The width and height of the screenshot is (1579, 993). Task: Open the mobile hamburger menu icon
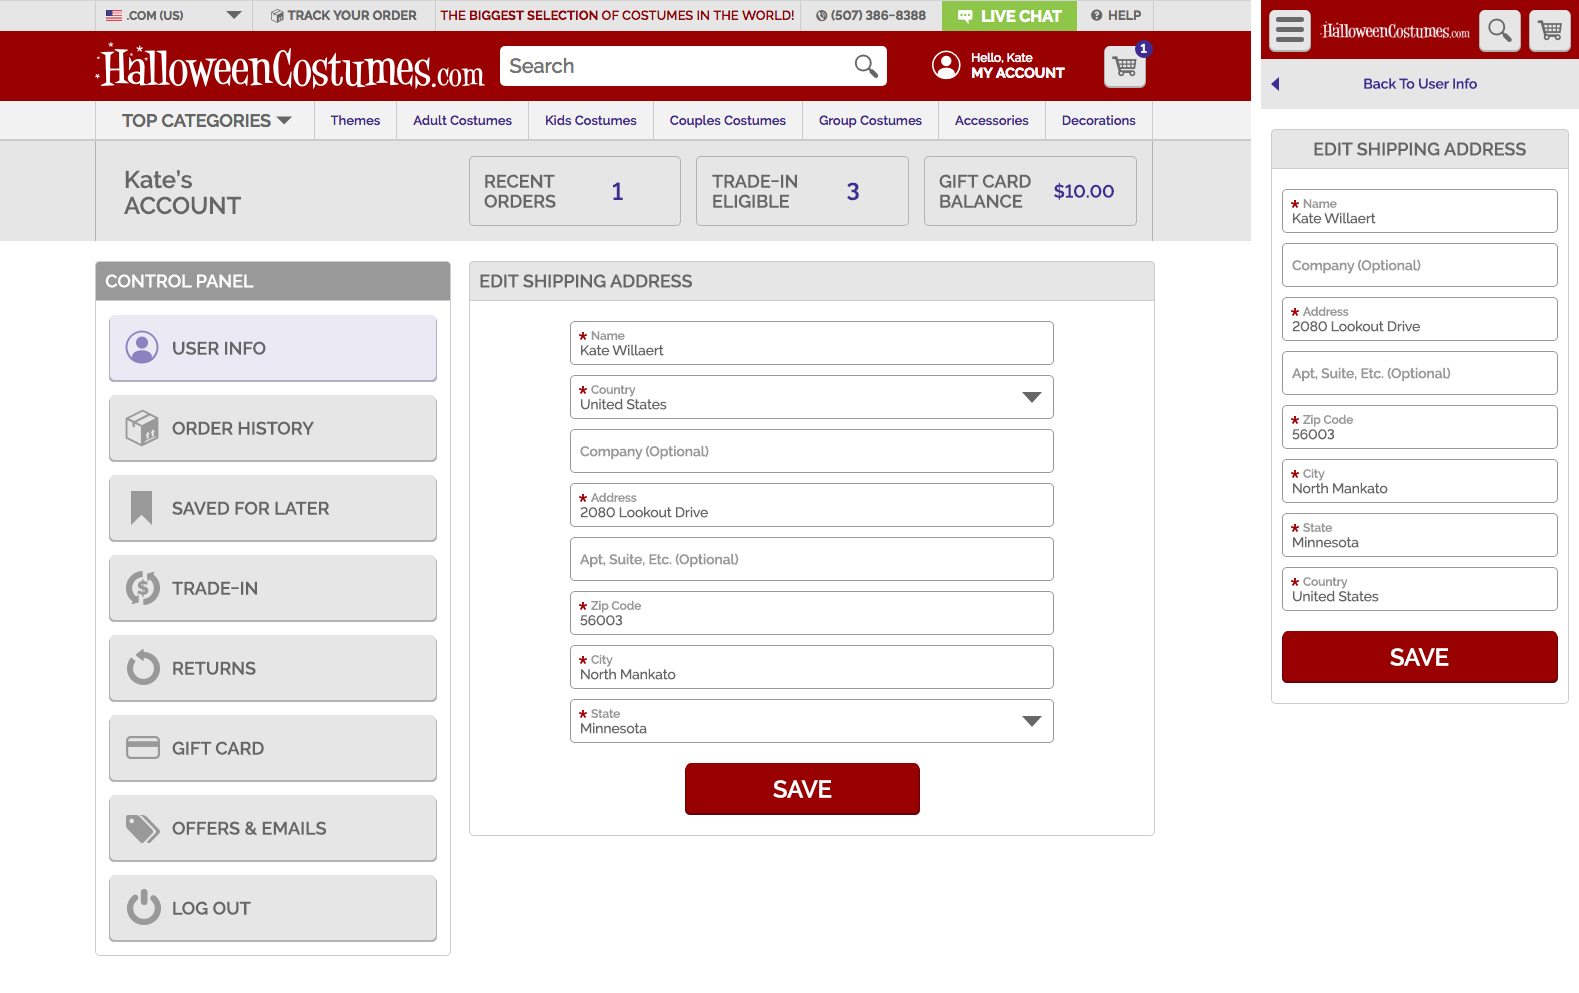pyautogui.click(x=1290, y=31)
